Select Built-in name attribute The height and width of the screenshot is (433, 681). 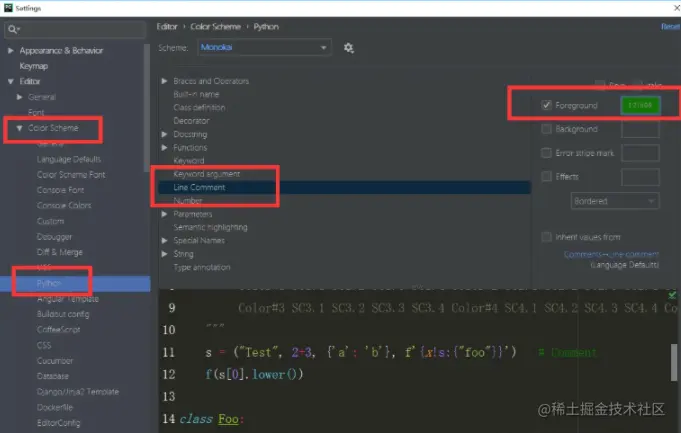pos(196,94)
